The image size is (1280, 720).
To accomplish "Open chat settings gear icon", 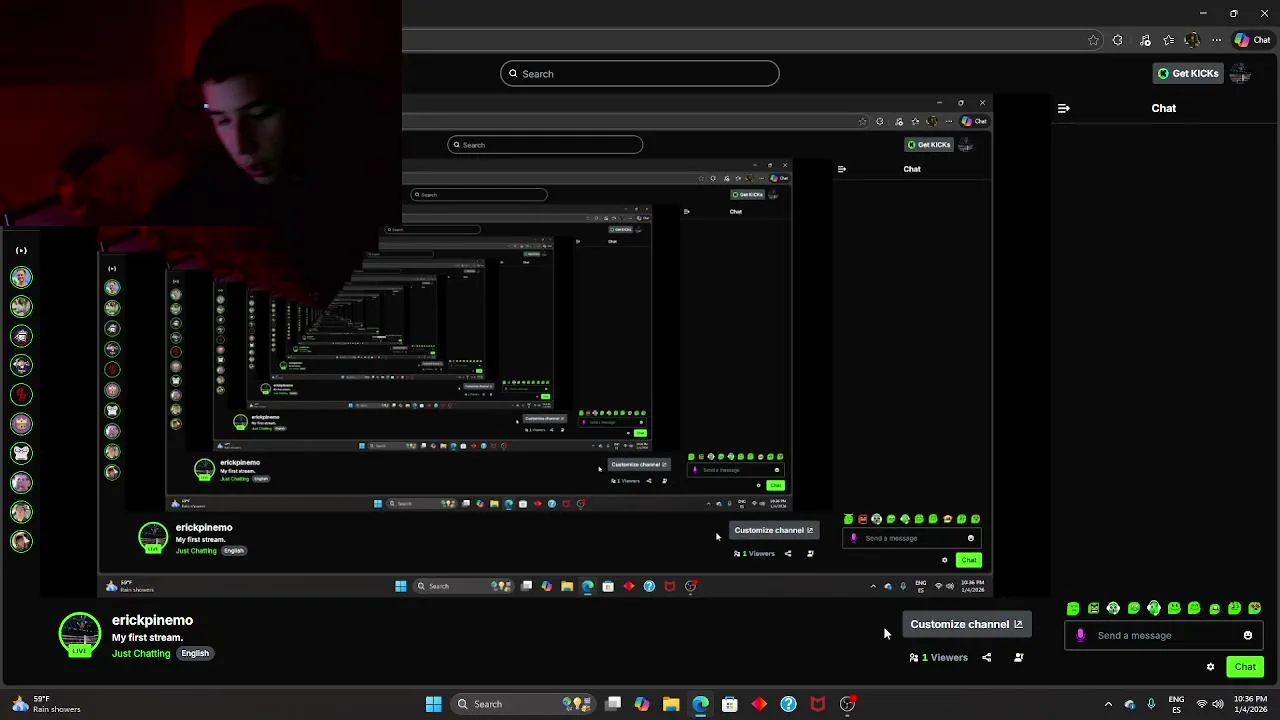I will tap(1210, 667).
